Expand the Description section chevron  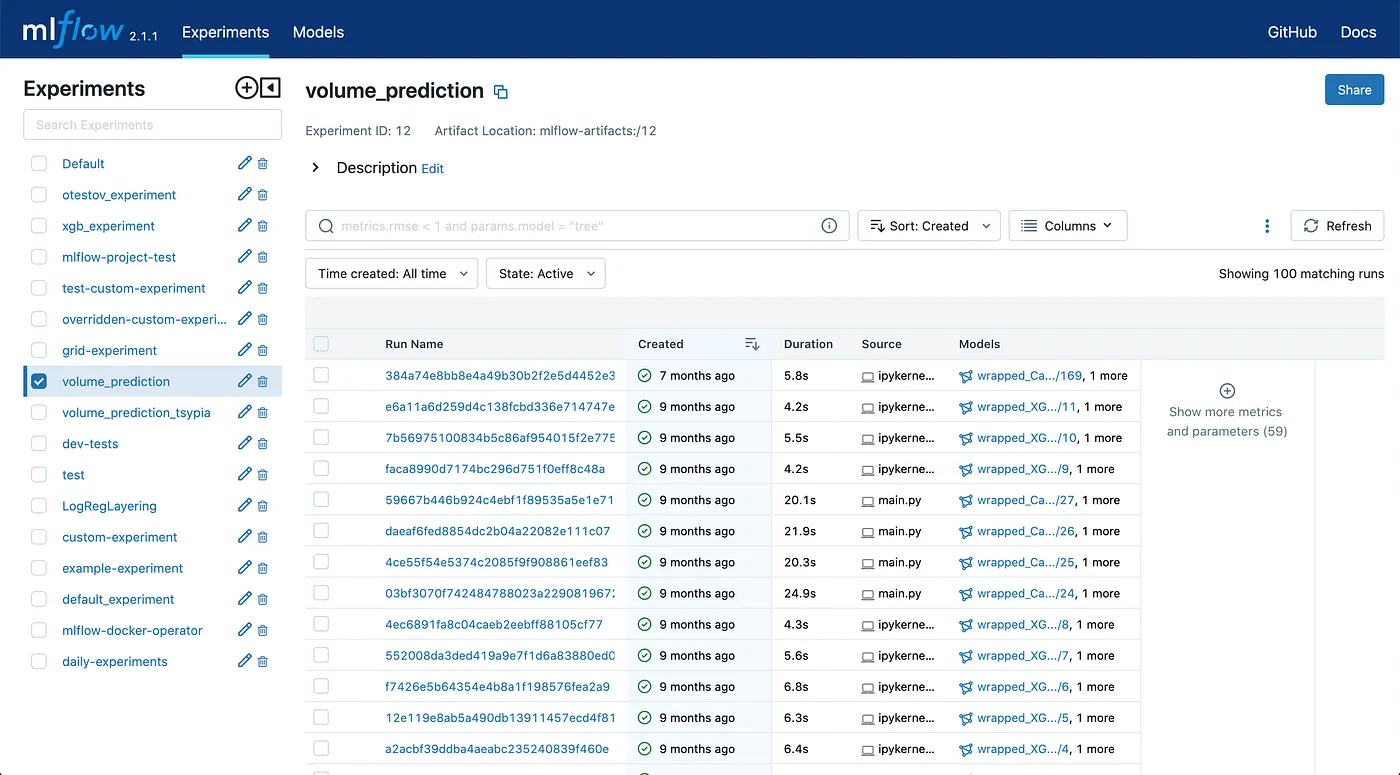click(315, 168)
